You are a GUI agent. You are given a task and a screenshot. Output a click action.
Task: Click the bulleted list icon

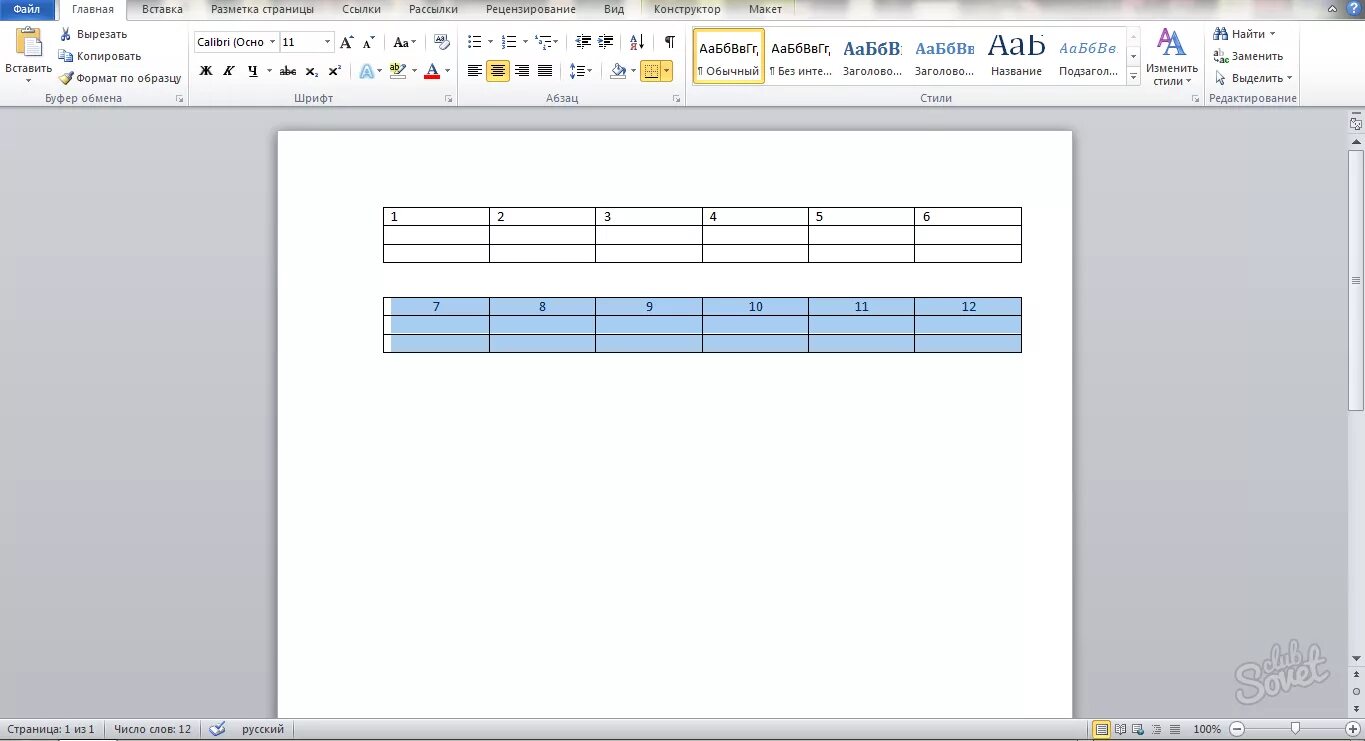tap(475, 42)
